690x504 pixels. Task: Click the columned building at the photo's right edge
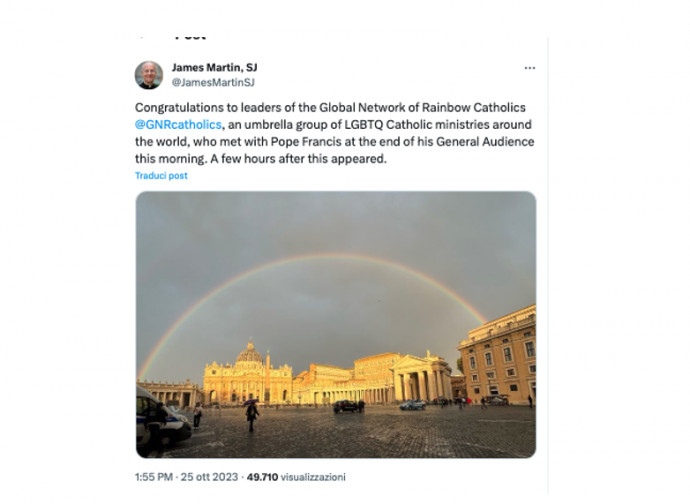click(x=498, y=355)
